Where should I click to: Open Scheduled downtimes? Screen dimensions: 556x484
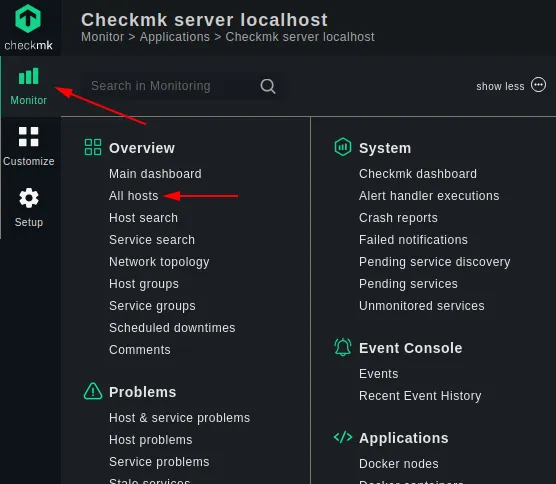(172, 328)
